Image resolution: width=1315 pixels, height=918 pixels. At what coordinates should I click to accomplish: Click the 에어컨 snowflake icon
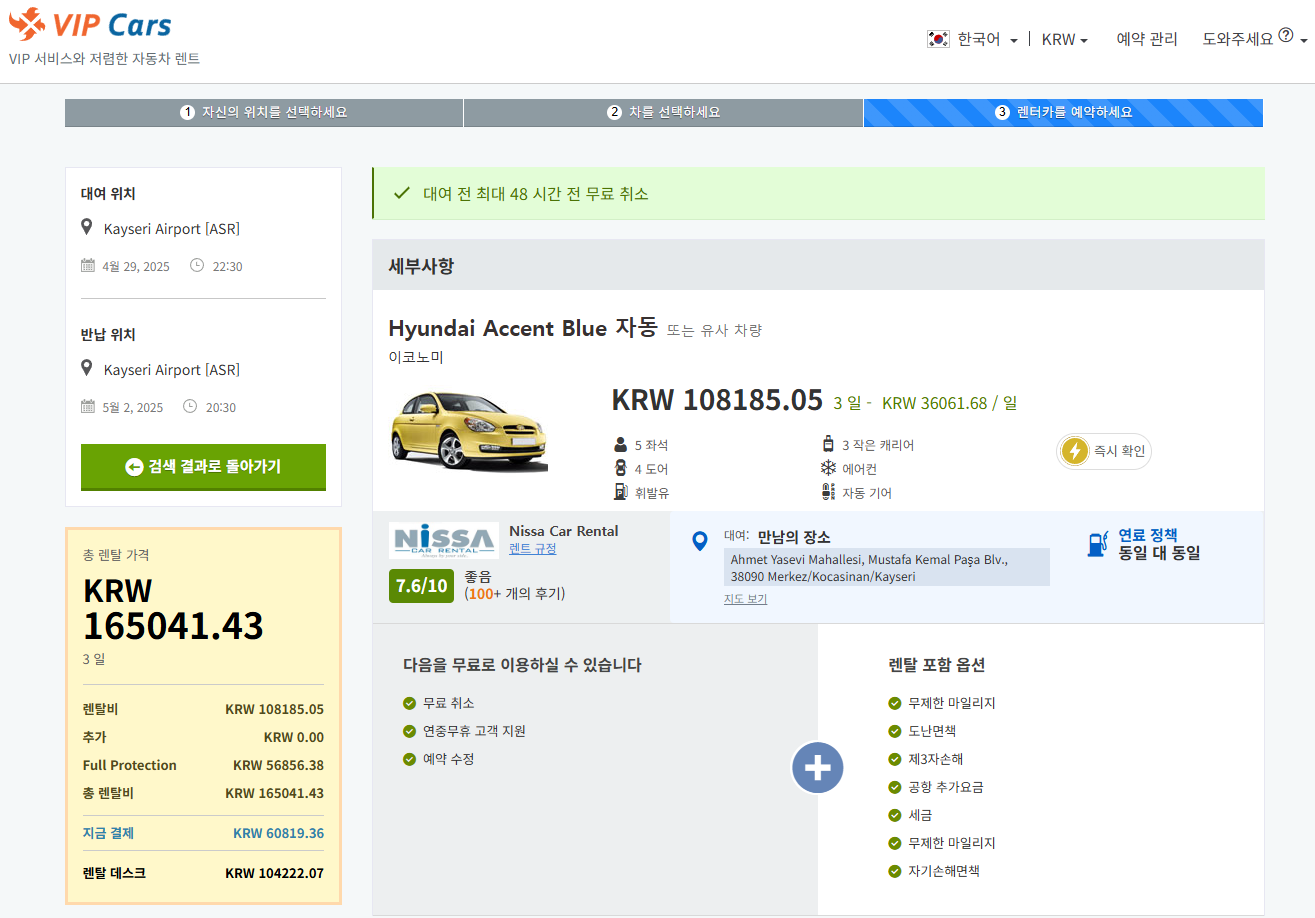click(x=828, y=468)
